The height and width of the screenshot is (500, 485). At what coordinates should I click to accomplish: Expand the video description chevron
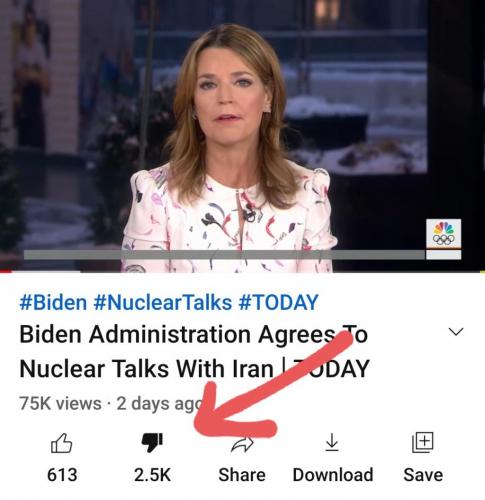coord(456,332)
